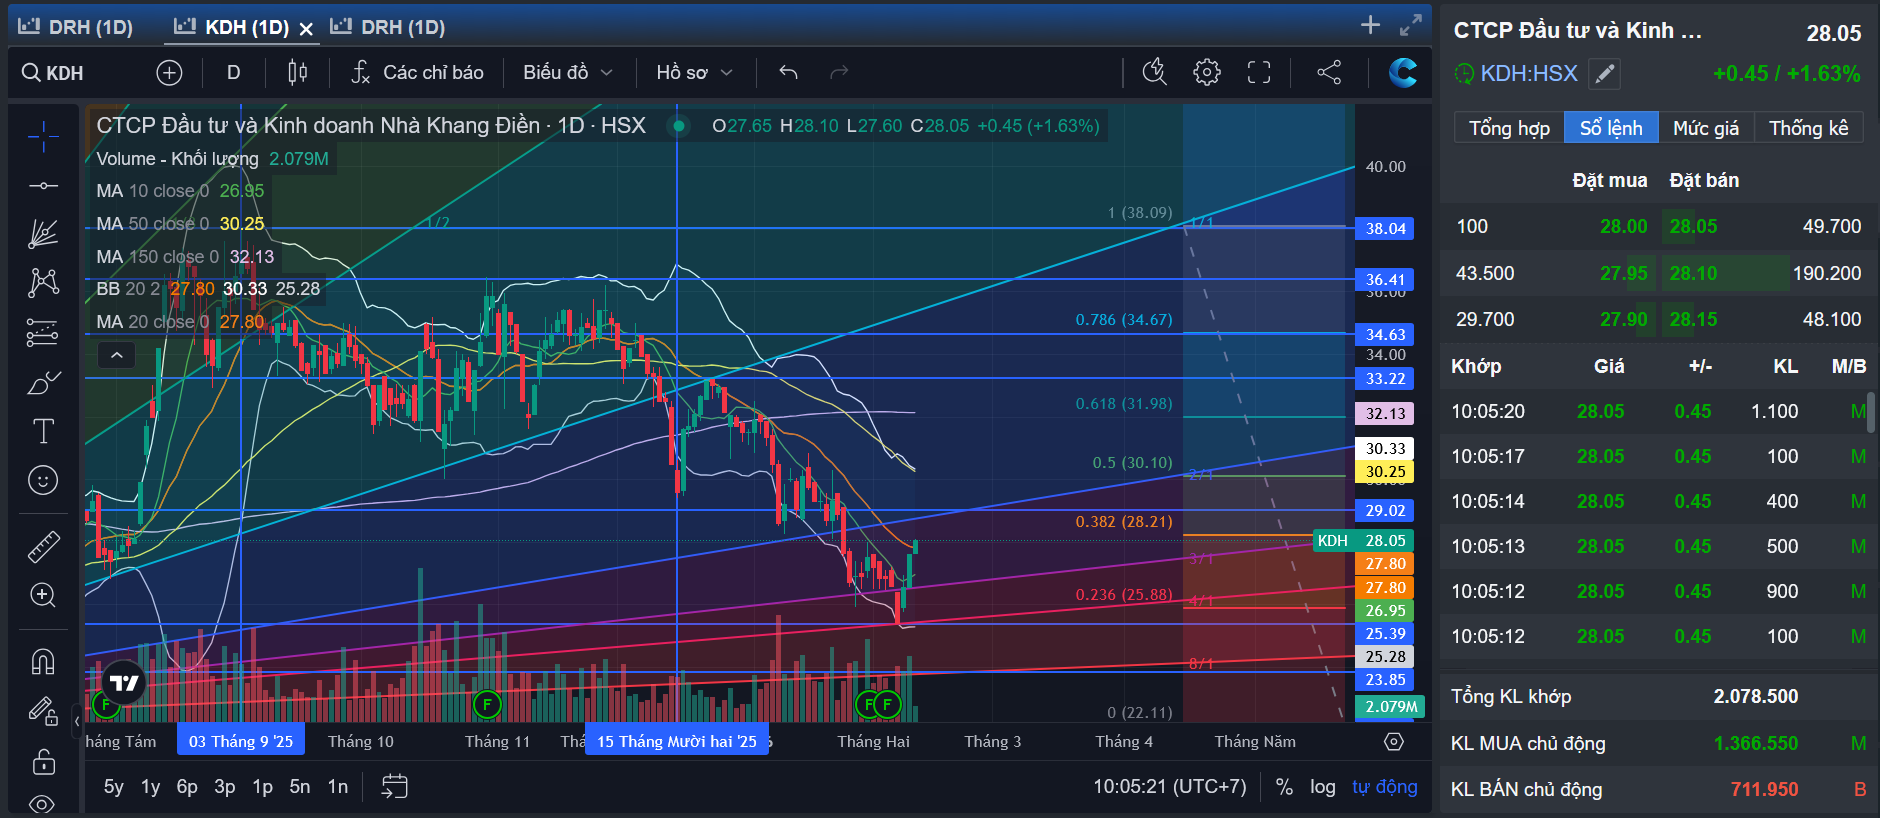The height and width of the screenshot is (818, 1880).
Task: Open chart settings gear in the top toolbar
Action: [x=1207, y=72]
